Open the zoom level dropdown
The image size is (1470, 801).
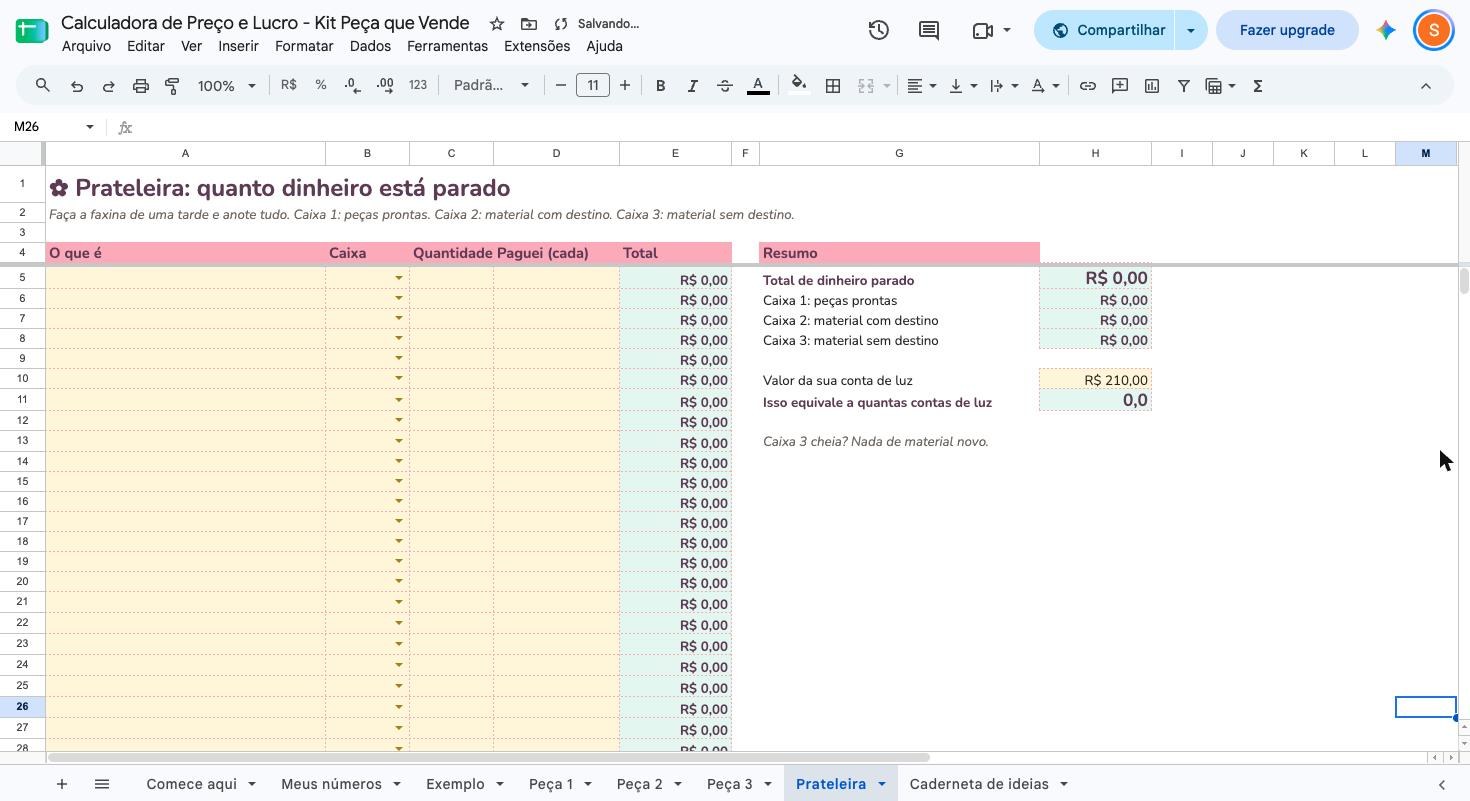(x=227, y=86)
